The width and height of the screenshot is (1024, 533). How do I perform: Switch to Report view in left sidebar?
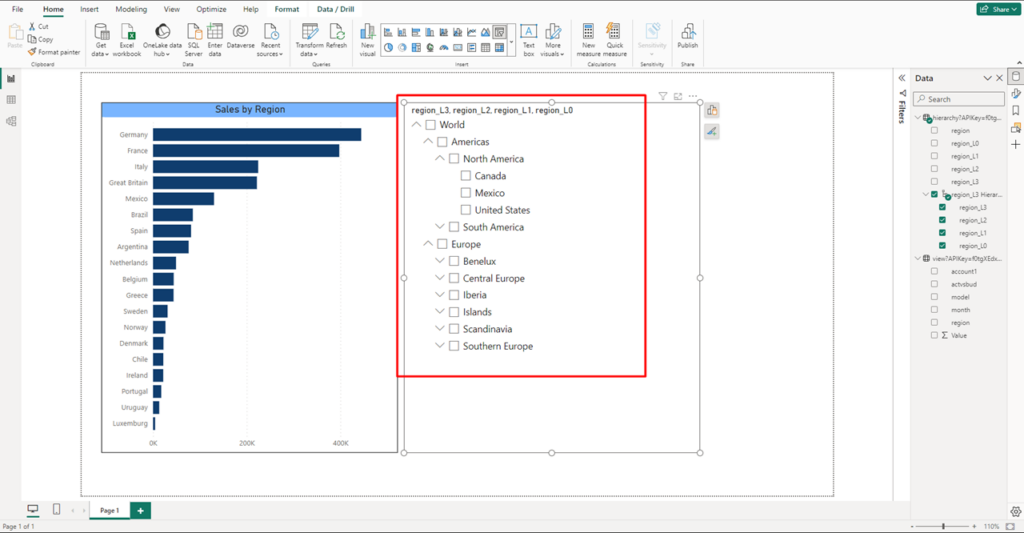(x=11, y=78)
